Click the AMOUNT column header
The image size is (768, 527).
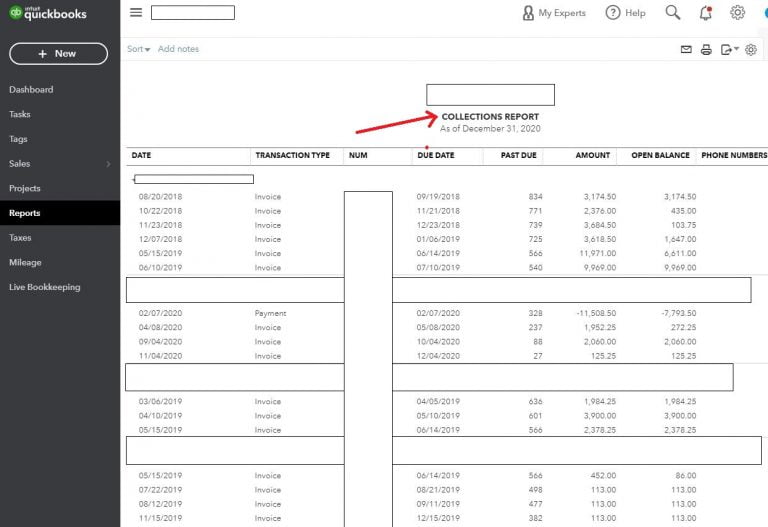[593, 155]
